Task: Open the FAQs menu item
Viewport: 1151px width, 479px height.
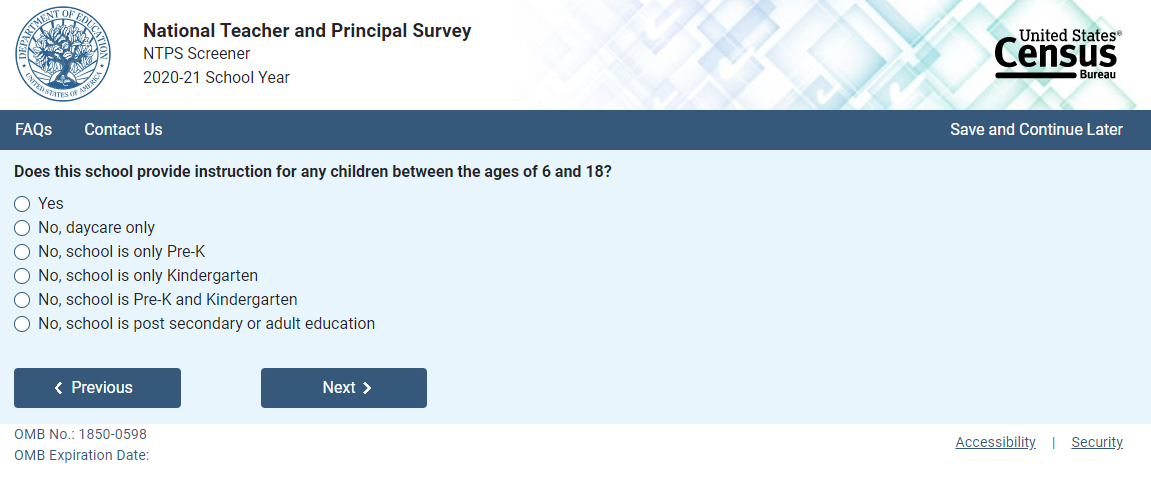Action: (x=34, y=130)
